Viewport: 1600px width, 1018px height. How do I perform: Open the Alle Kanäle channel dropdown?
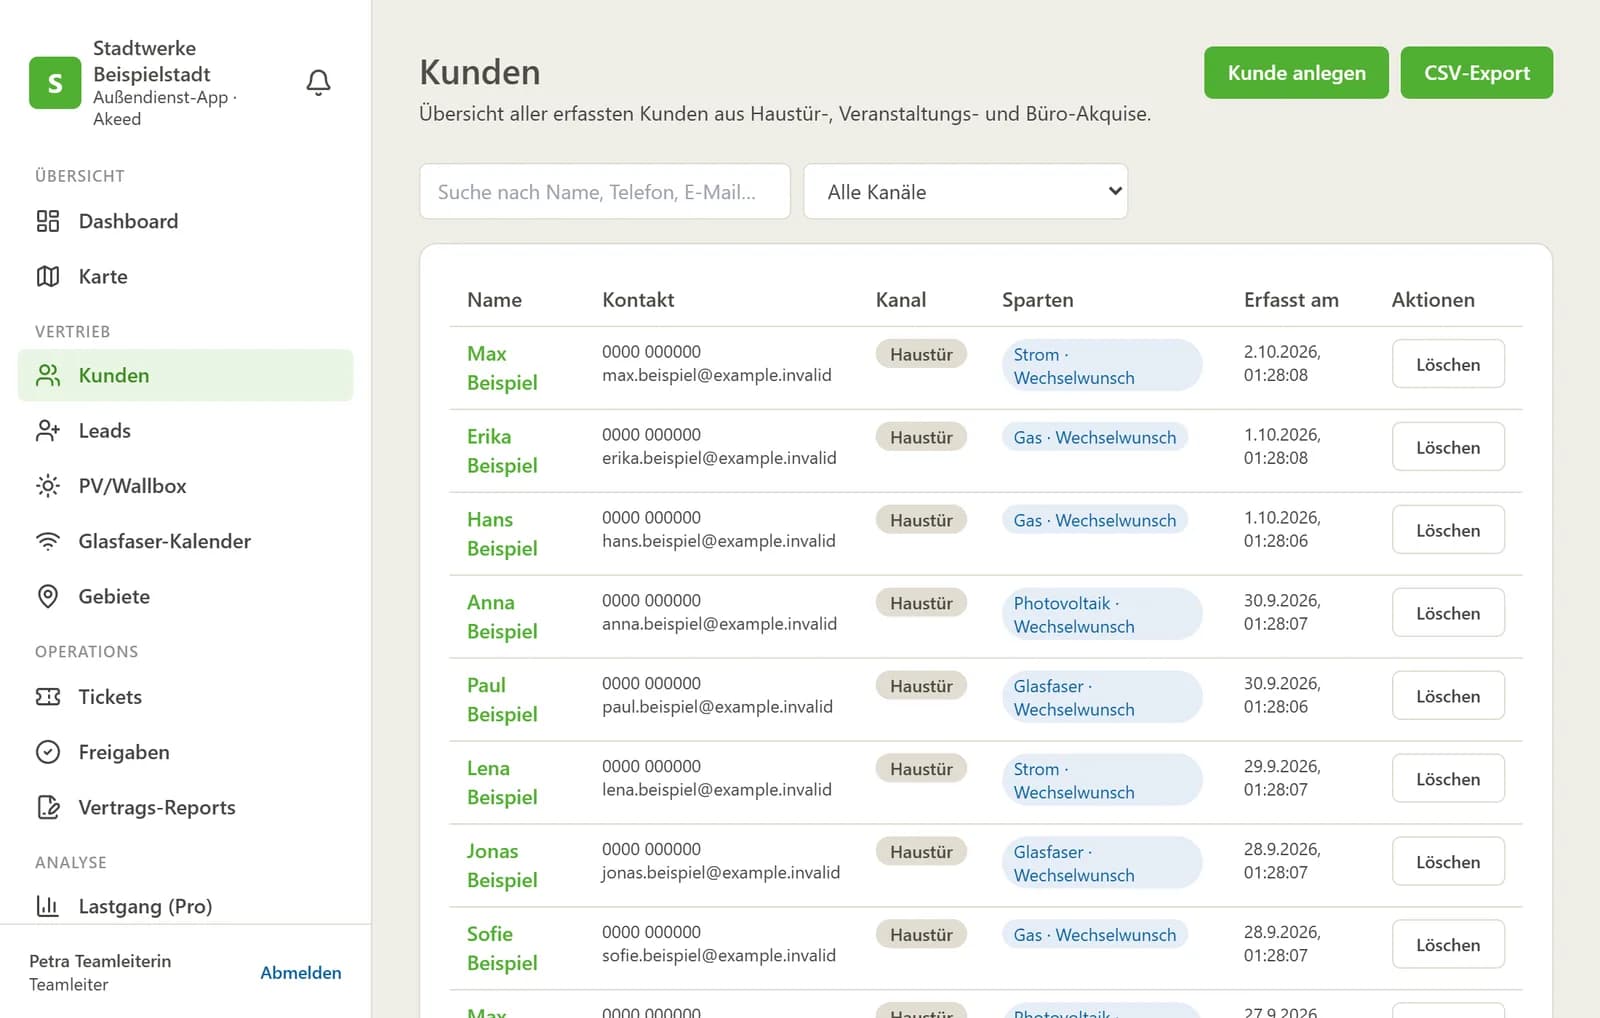[966, 191]
